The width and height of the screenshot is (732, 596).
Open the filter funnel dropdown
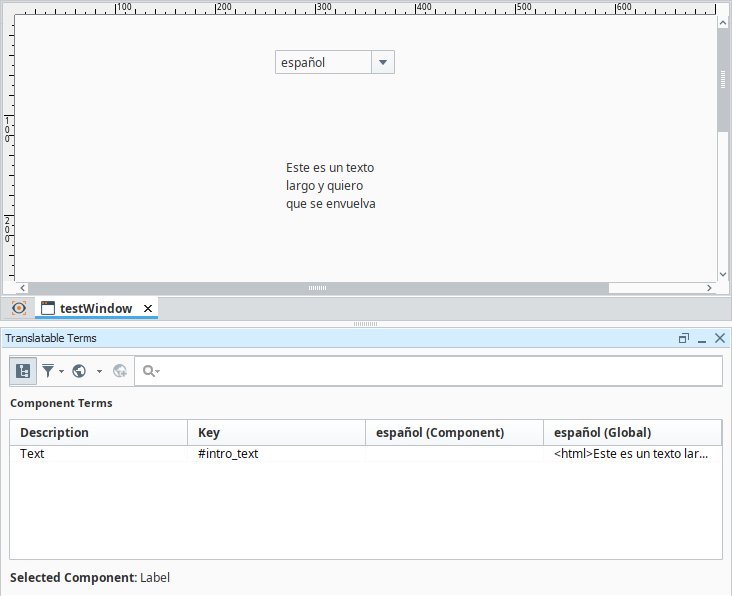[51, 371]
